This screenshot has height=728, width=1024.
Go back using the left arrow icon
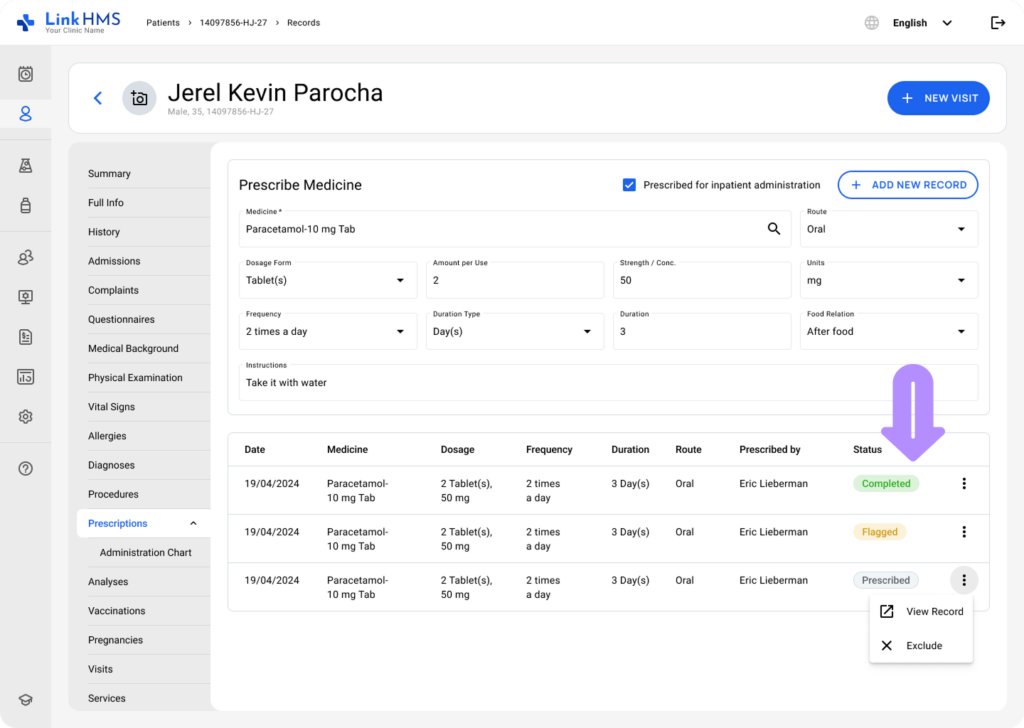pos(98,98)
